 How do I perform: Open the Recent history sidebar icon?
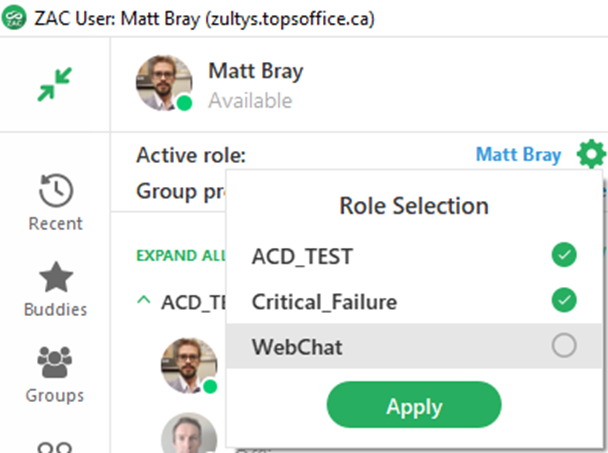[55, 190]
